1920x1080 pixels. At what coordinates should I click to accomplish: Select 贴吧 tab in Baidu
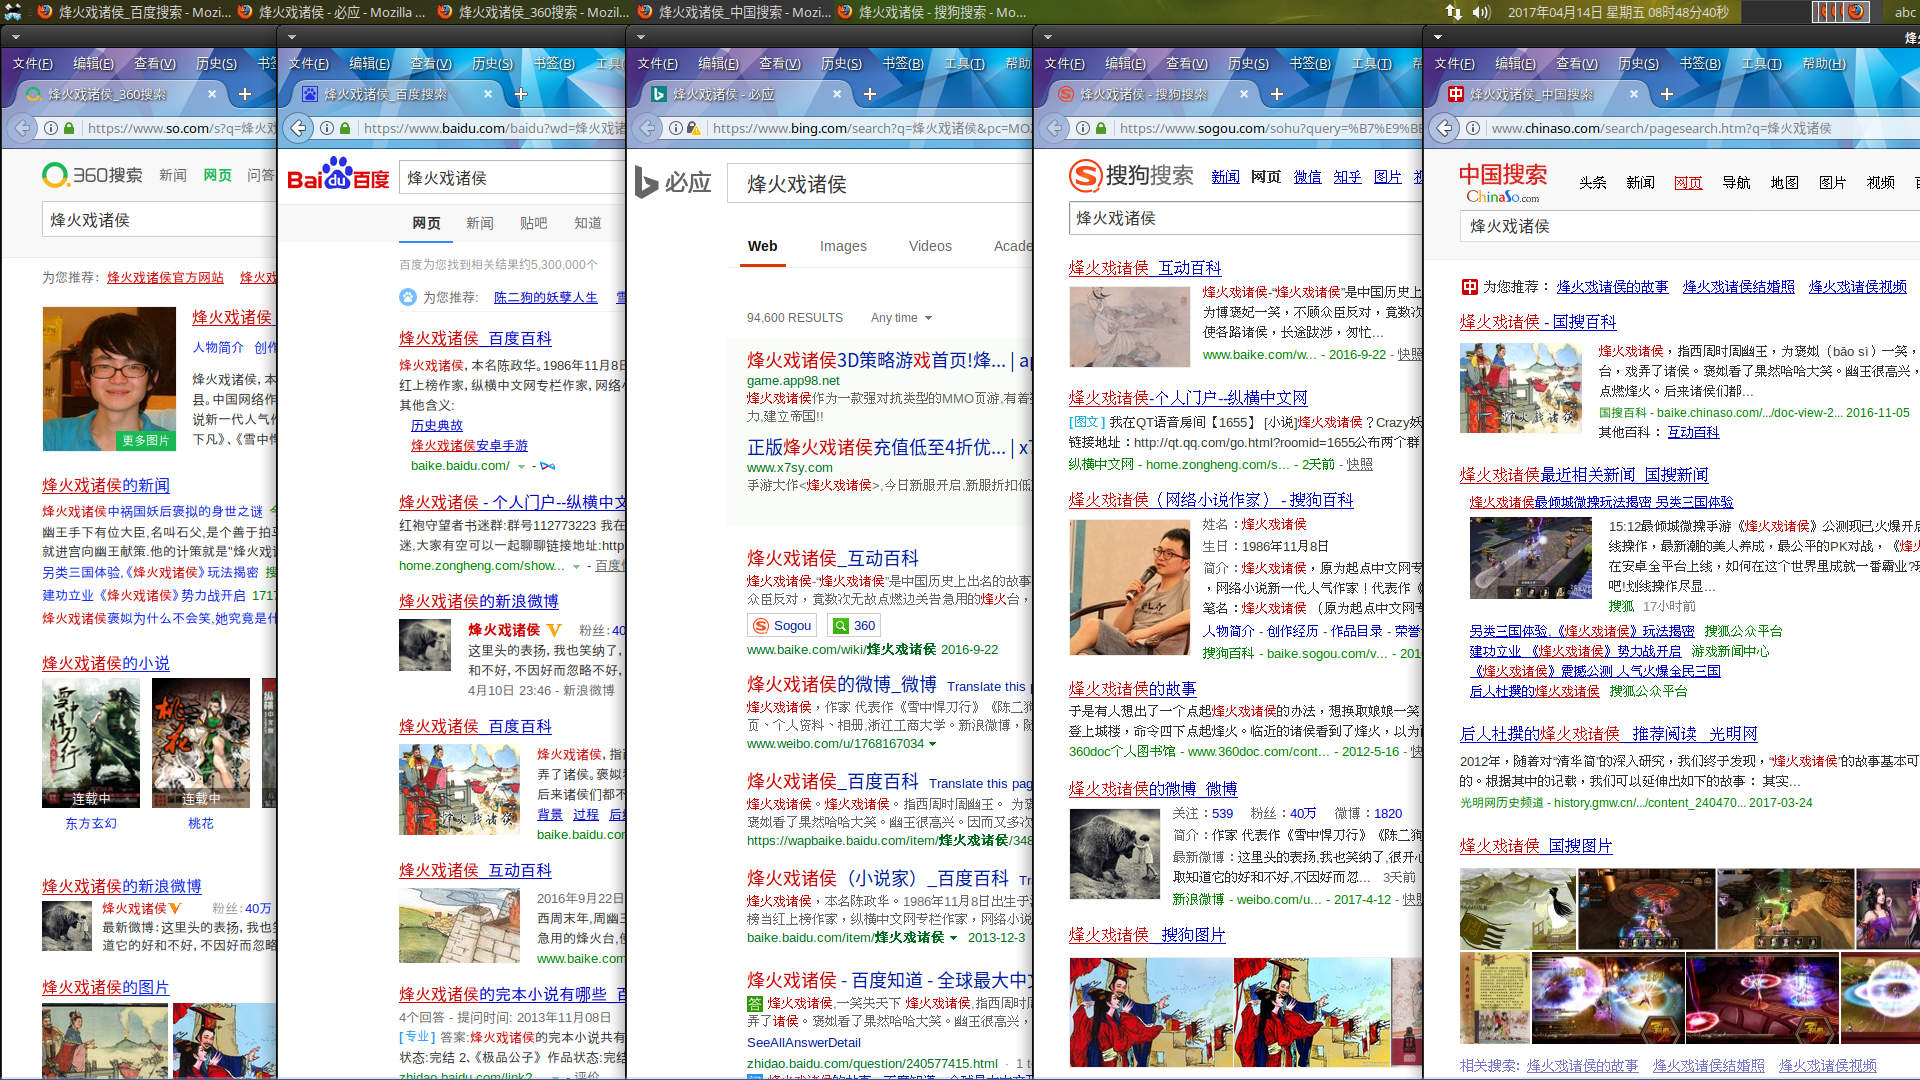coord(533,223)
